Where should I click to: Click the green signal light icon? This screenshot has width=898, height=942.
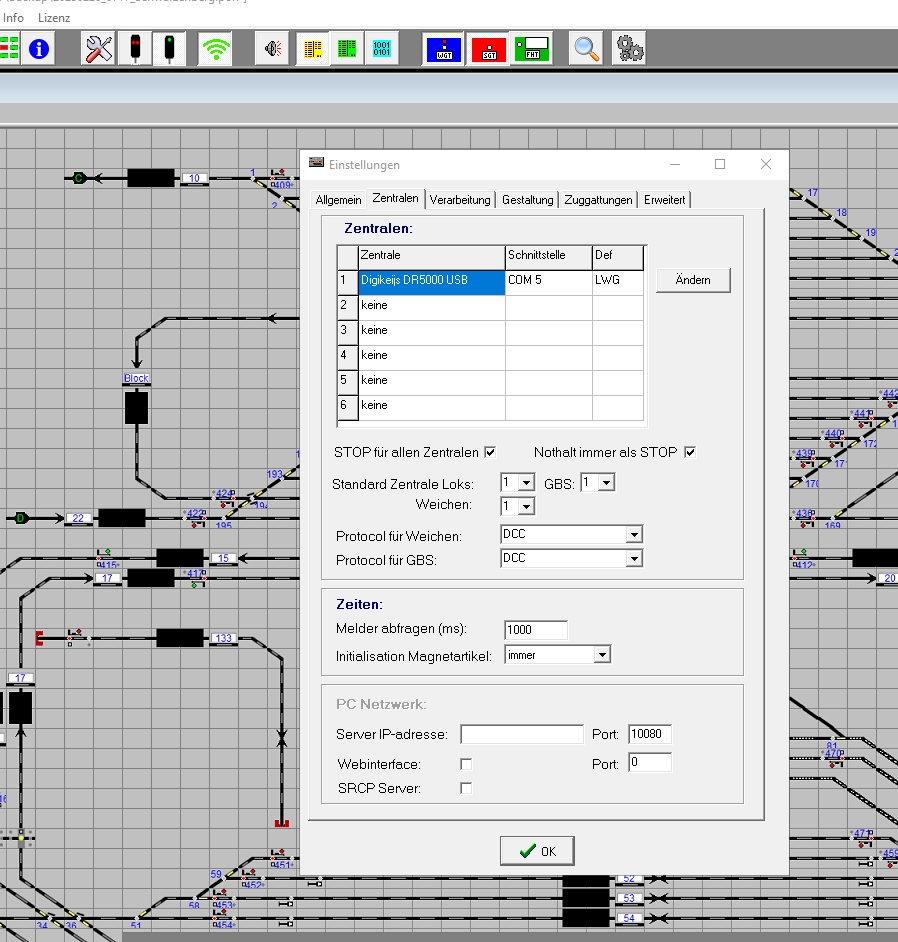click(x=169, y=49)
